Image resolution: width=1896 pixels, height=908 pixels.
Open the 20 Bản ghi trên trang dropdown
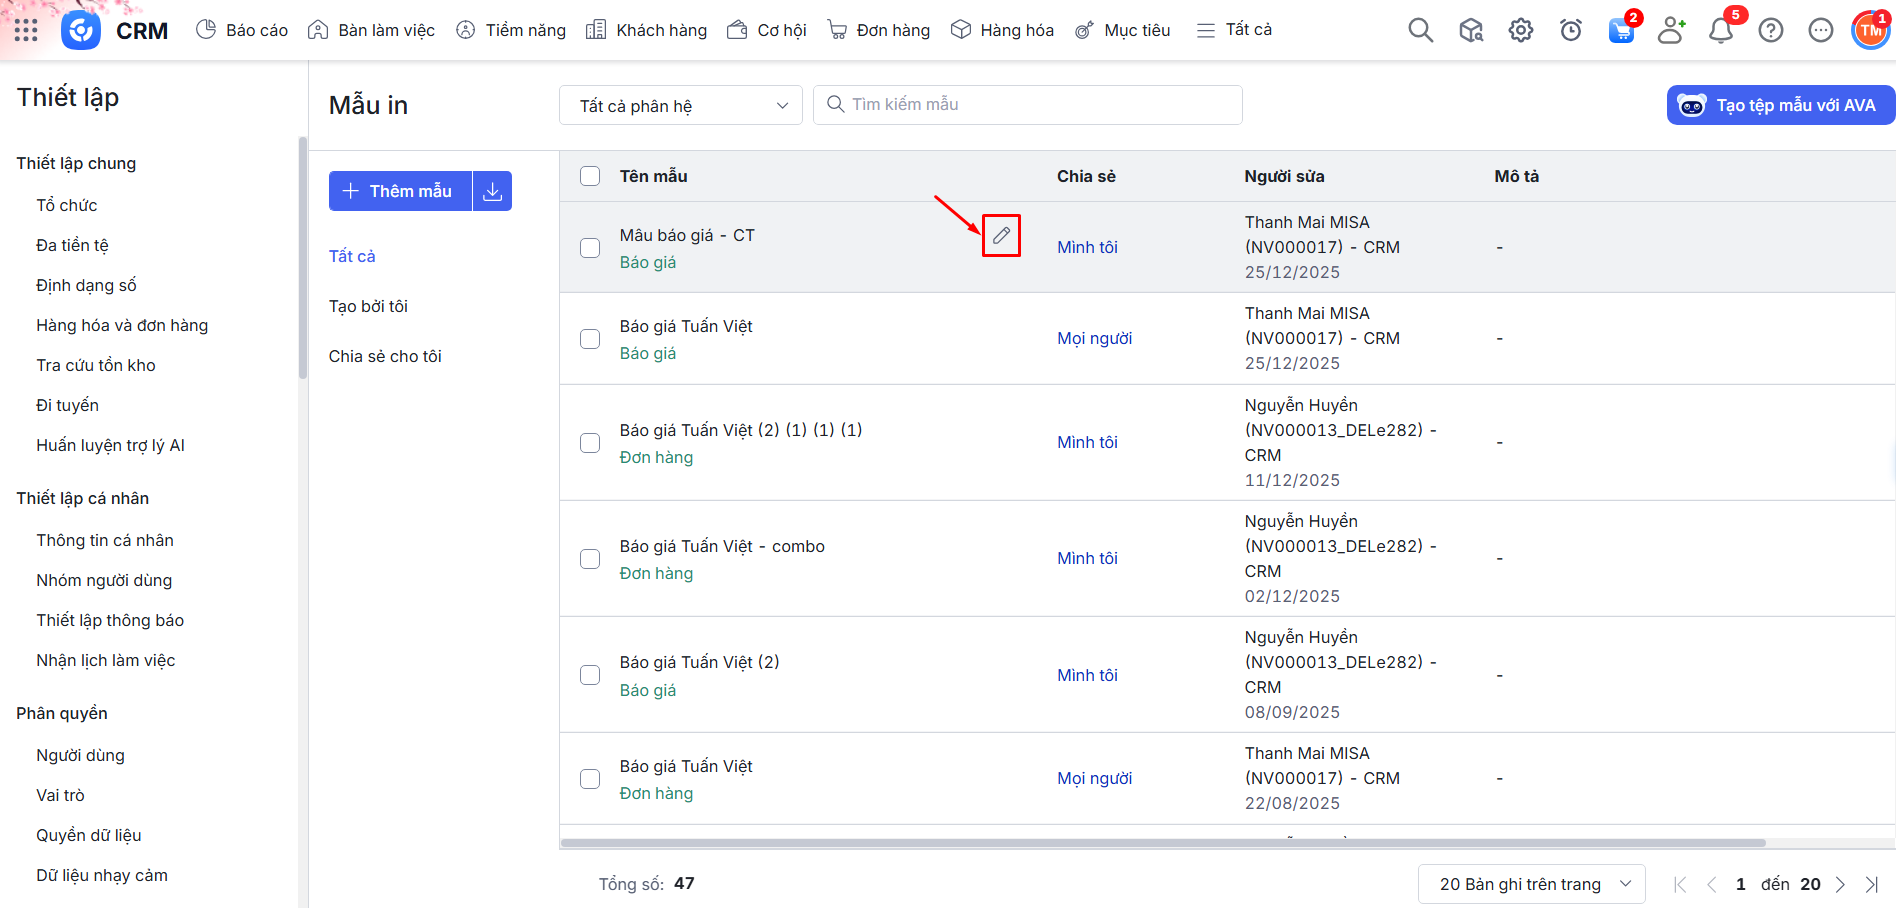pos(1531,884)
